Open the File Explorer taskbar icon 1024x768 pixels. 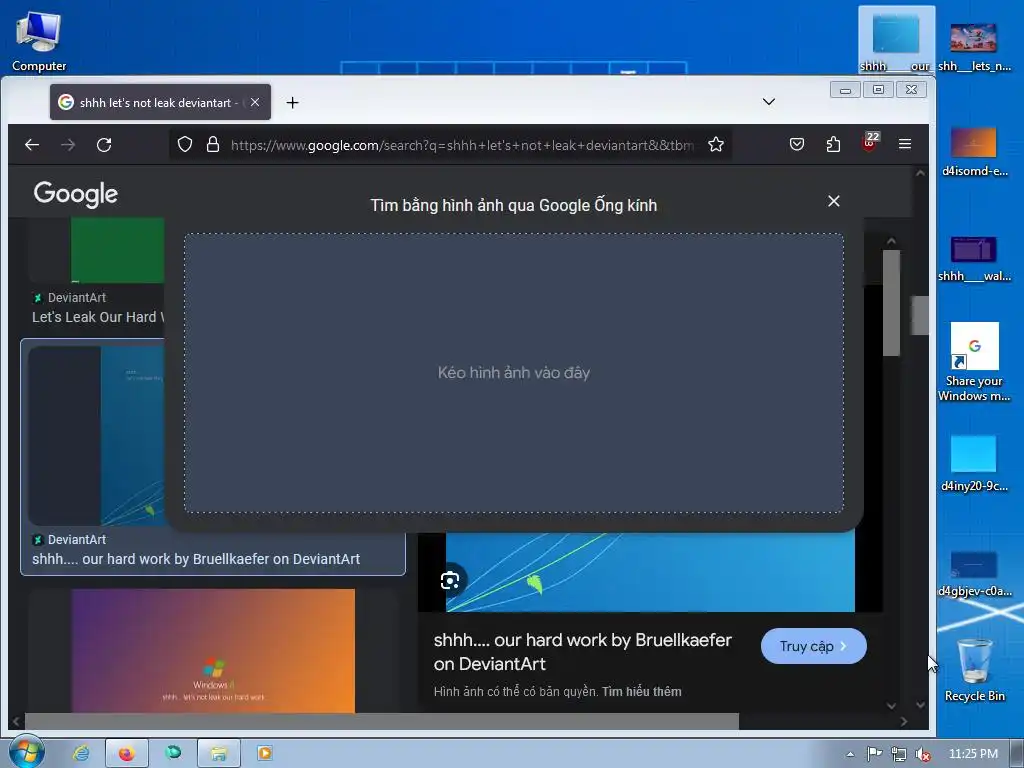(x=218, y=753)
